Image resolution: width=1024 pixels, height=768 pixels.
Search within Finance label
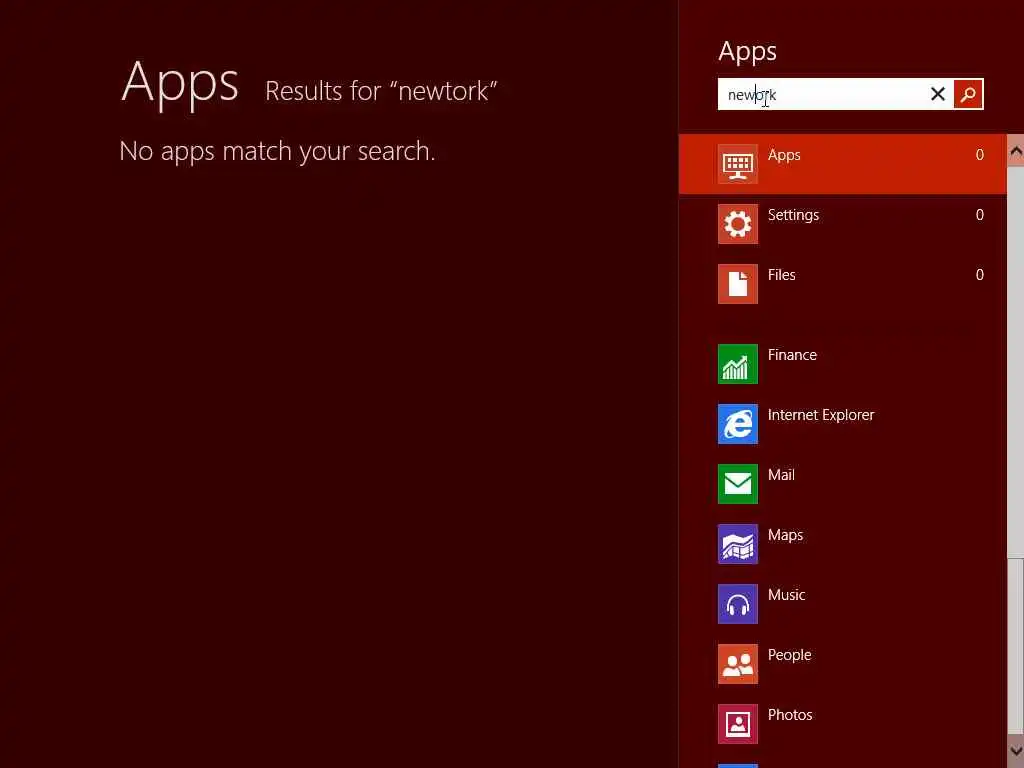(792, 355)
